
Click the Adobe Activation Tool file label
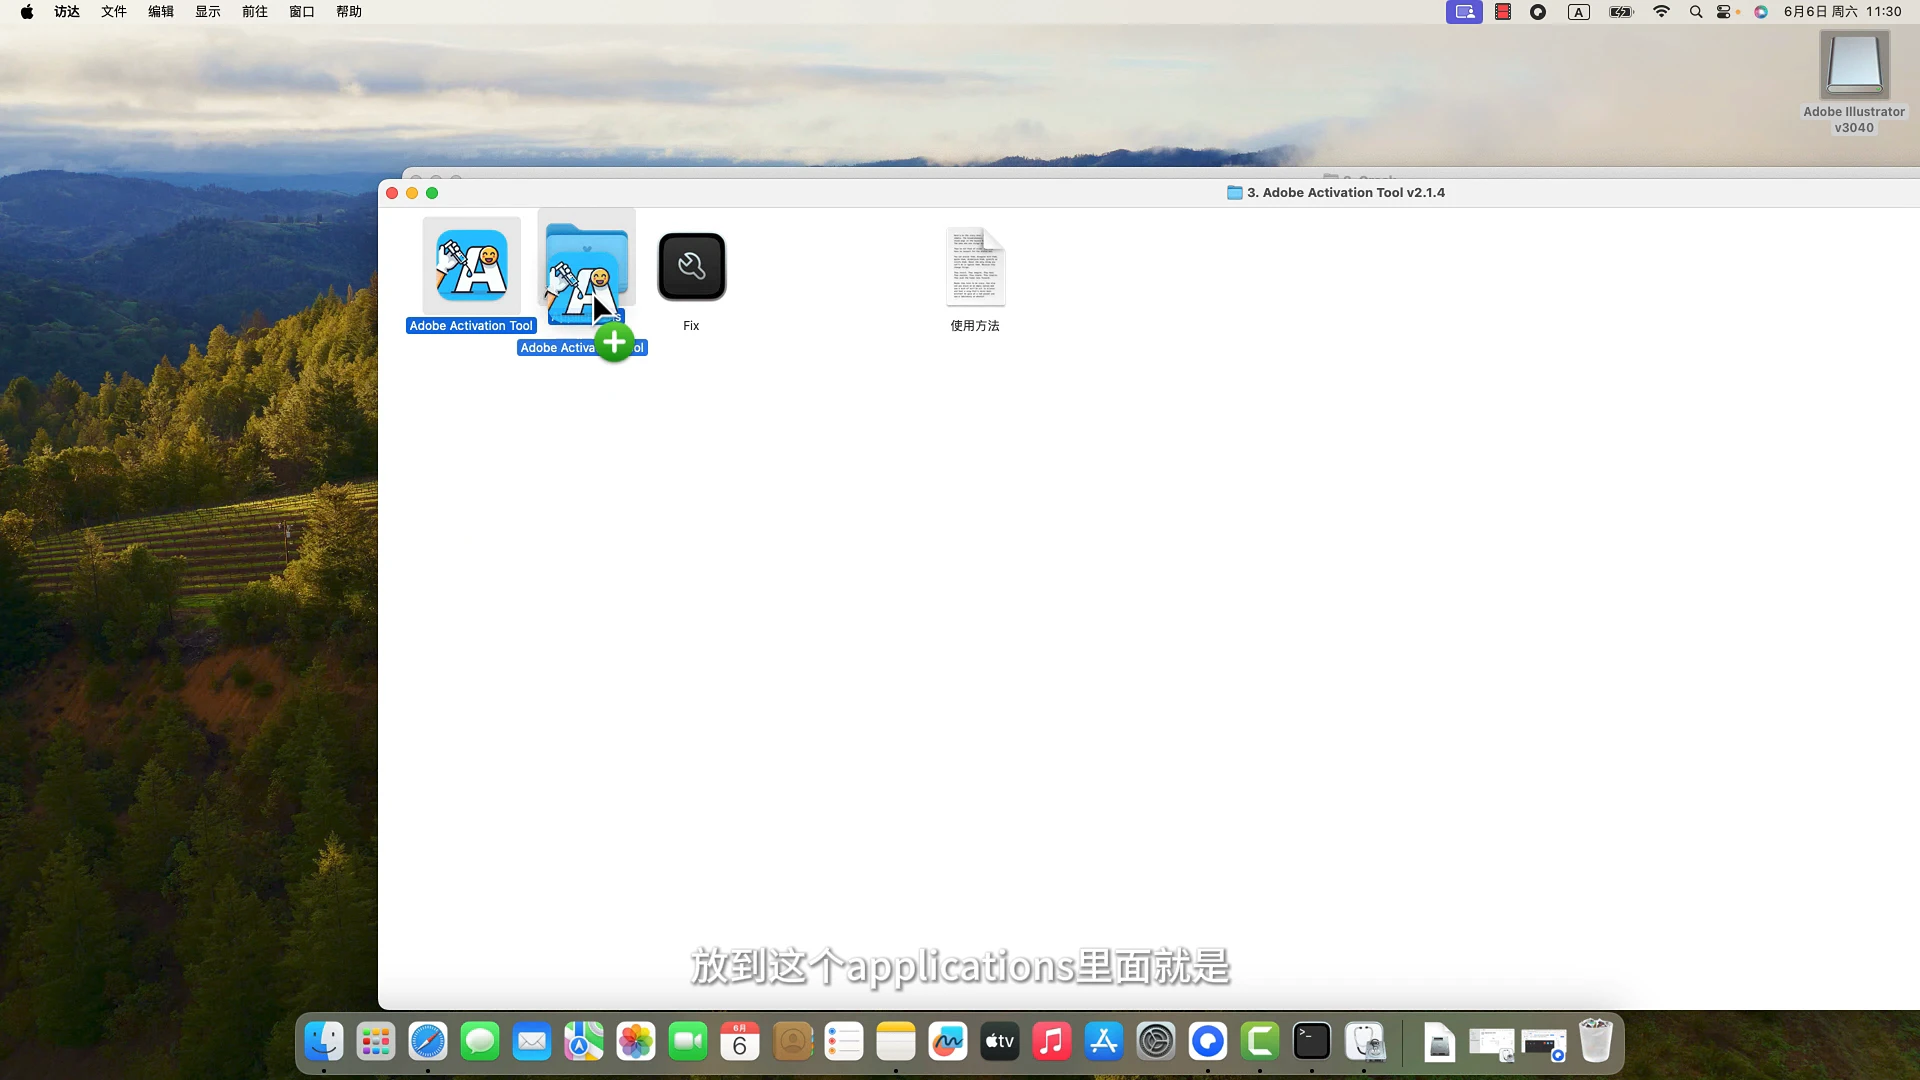click(x=471, y=326)
